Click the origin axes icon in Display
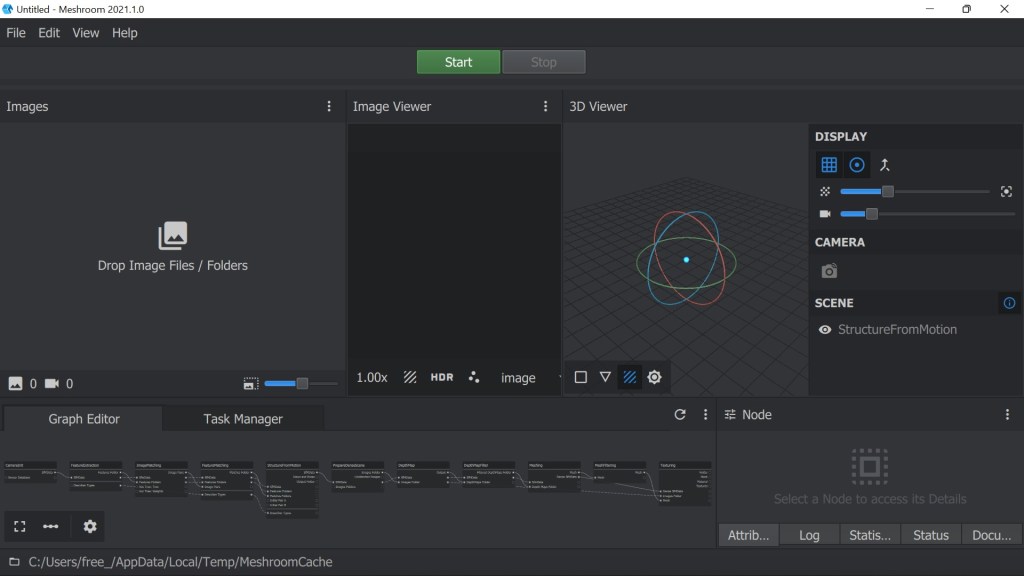The width and height of the screenshot is (1024, 576). [x=885, y=165]
